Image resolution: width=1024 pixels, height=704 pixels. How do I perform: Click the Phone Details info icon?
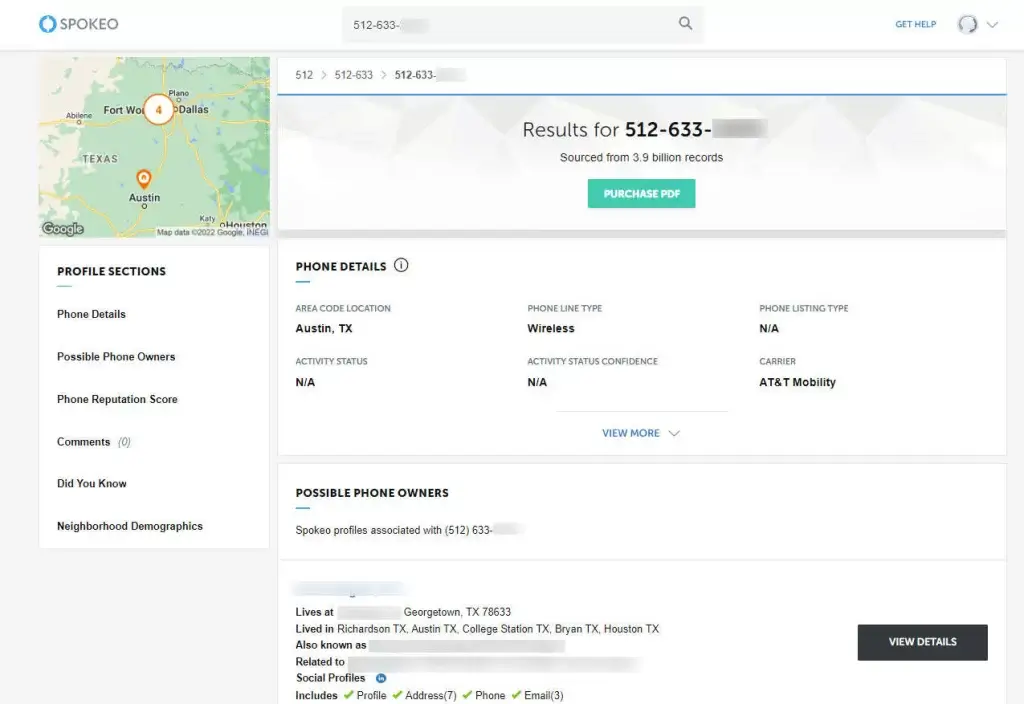coord(401,265)
